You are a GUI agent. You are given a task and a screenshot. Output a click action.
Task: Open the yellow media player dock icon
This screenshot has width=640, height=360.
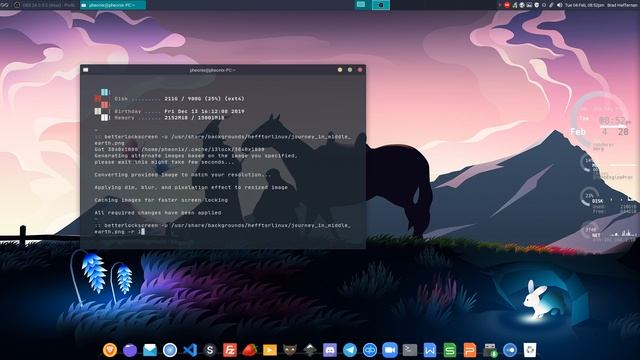point(270,350)
